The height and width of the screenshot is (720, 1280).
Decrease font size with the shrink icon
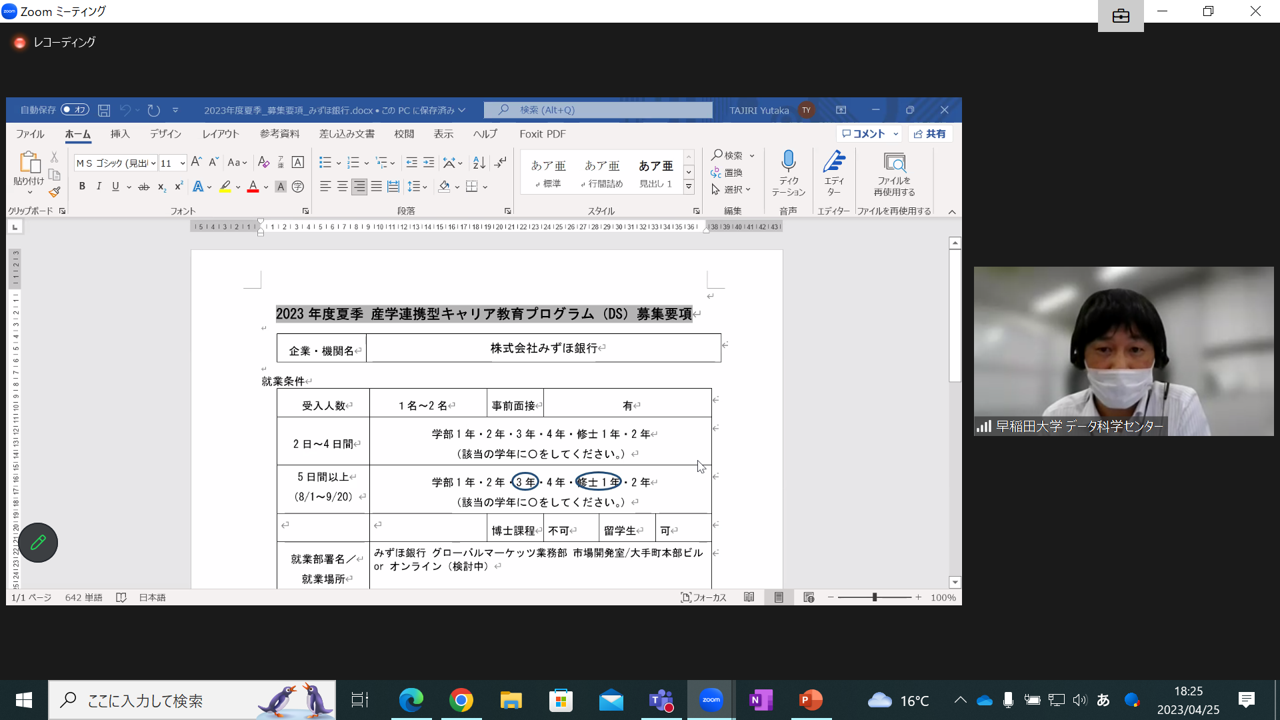[x=213, y=162]
